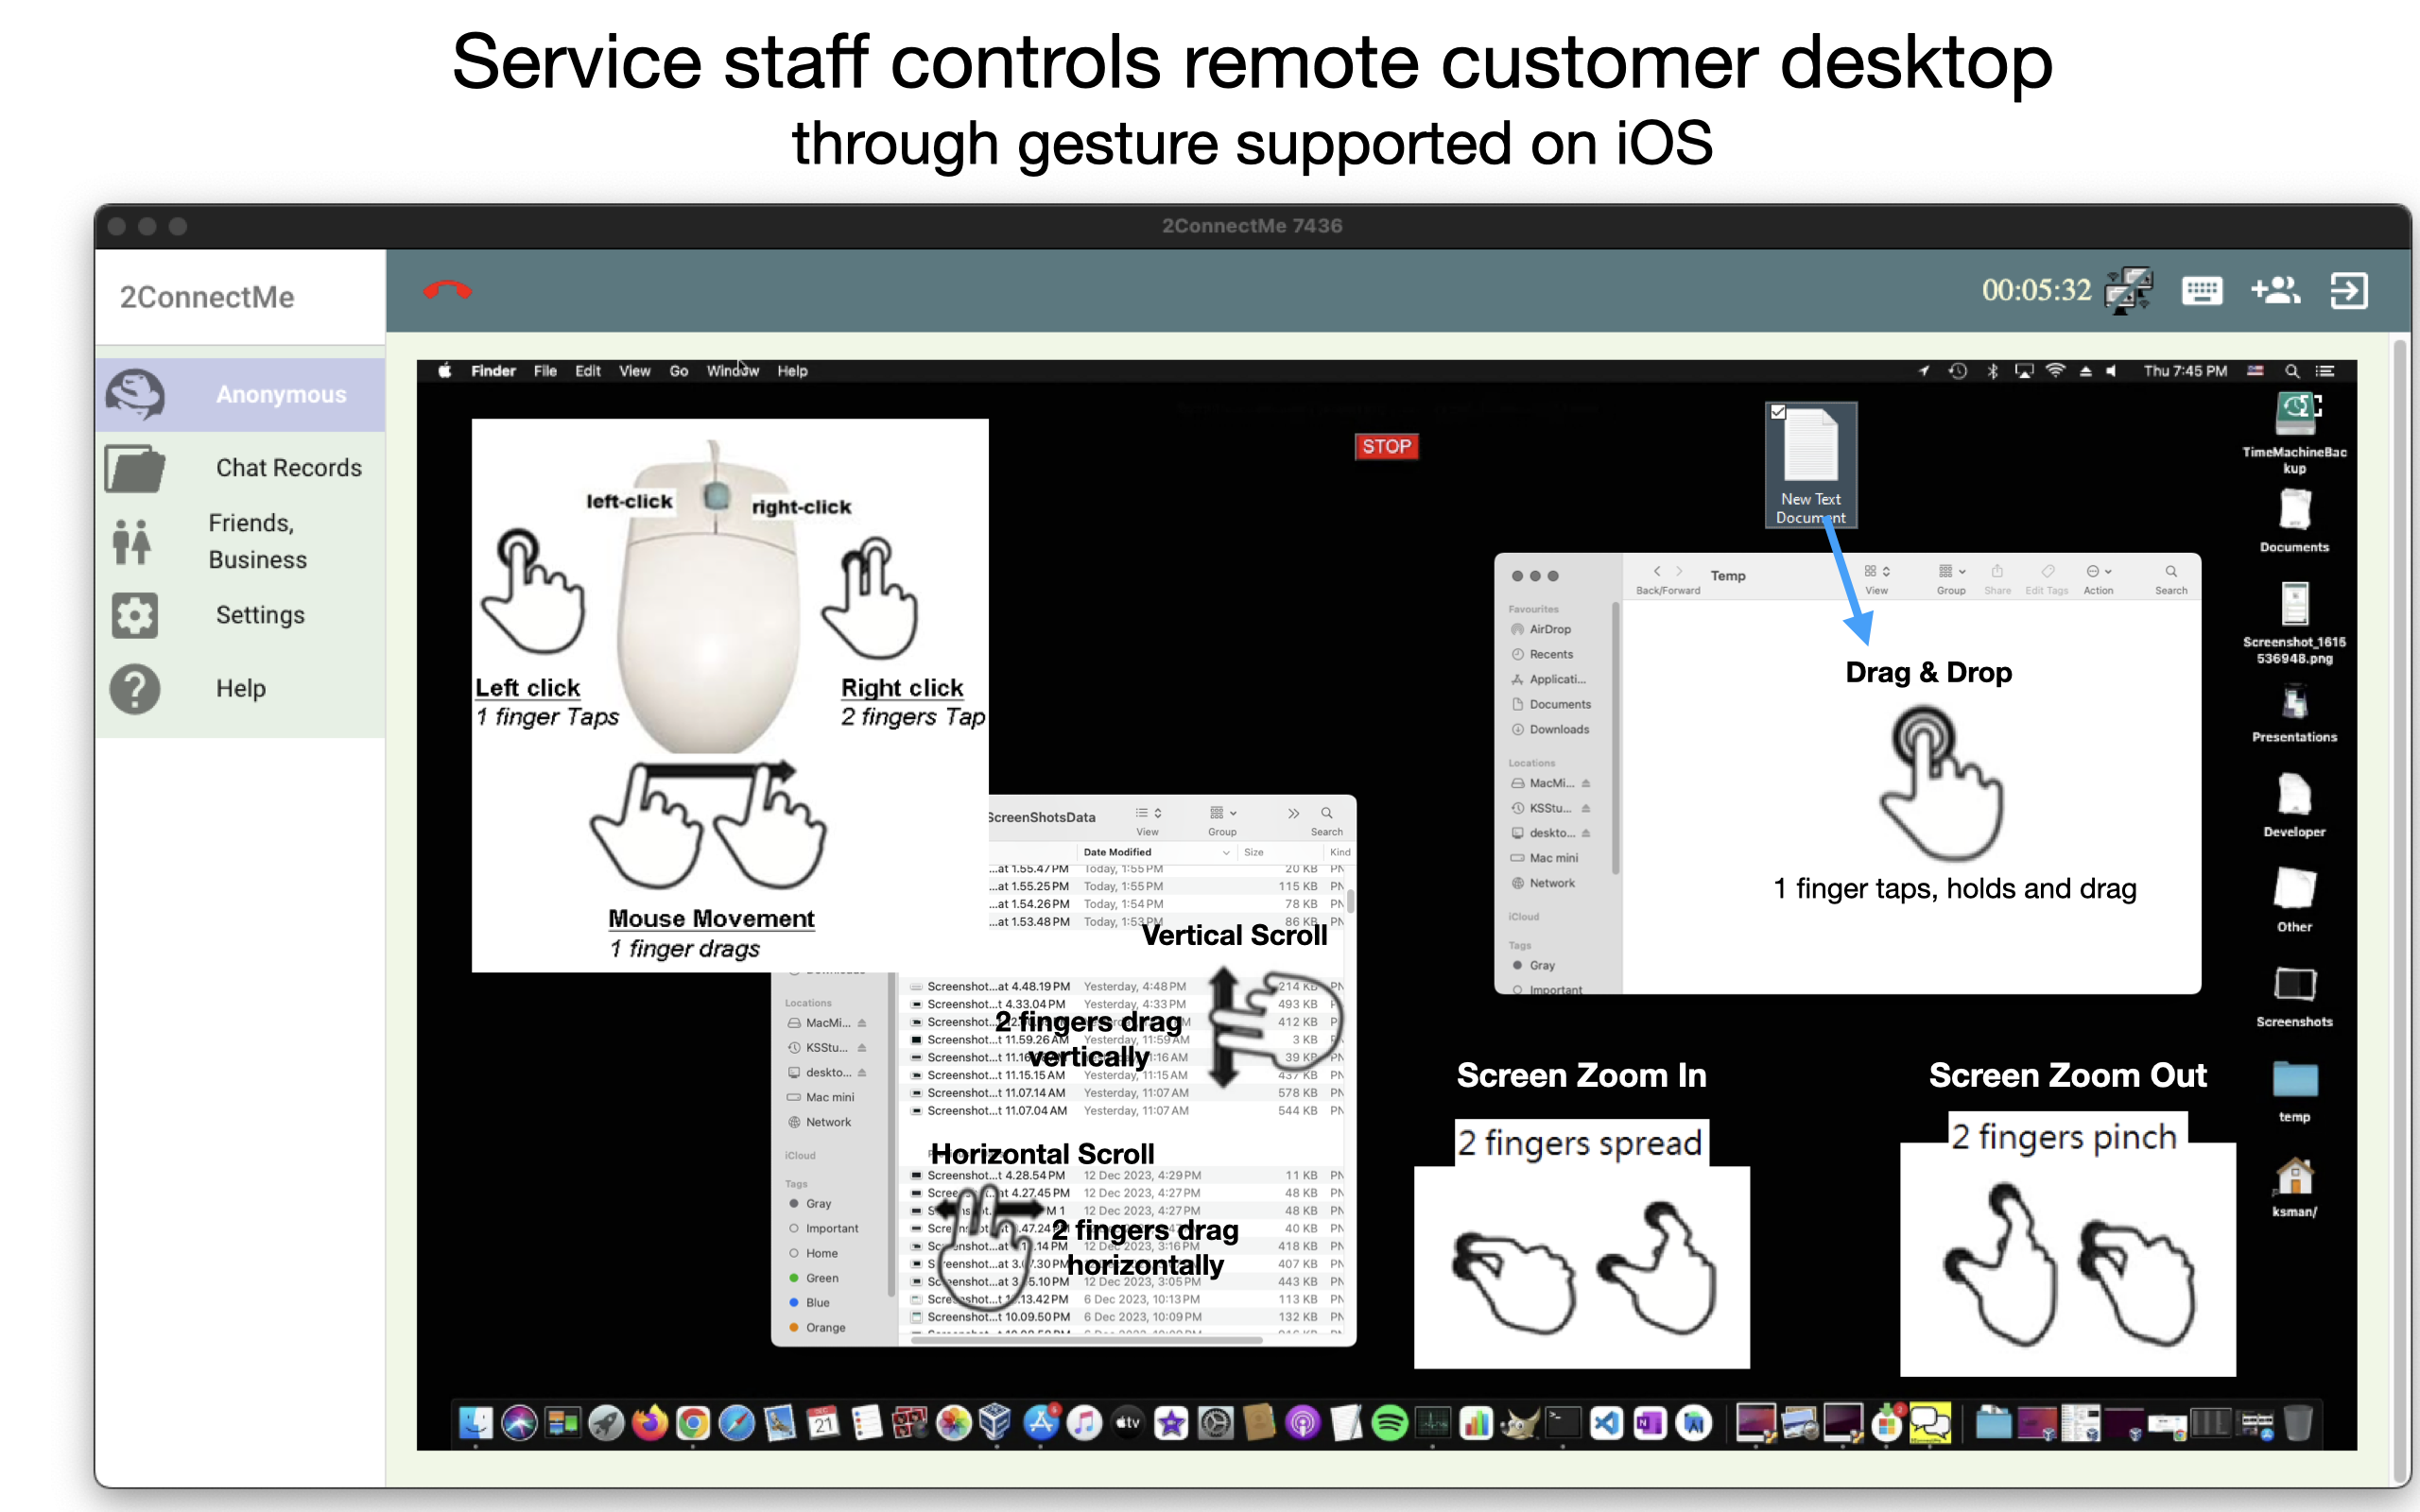Click Downloads in Temp window sidebar
The height and width of the screenshot is (1512, 2420).
[1558, 729]
